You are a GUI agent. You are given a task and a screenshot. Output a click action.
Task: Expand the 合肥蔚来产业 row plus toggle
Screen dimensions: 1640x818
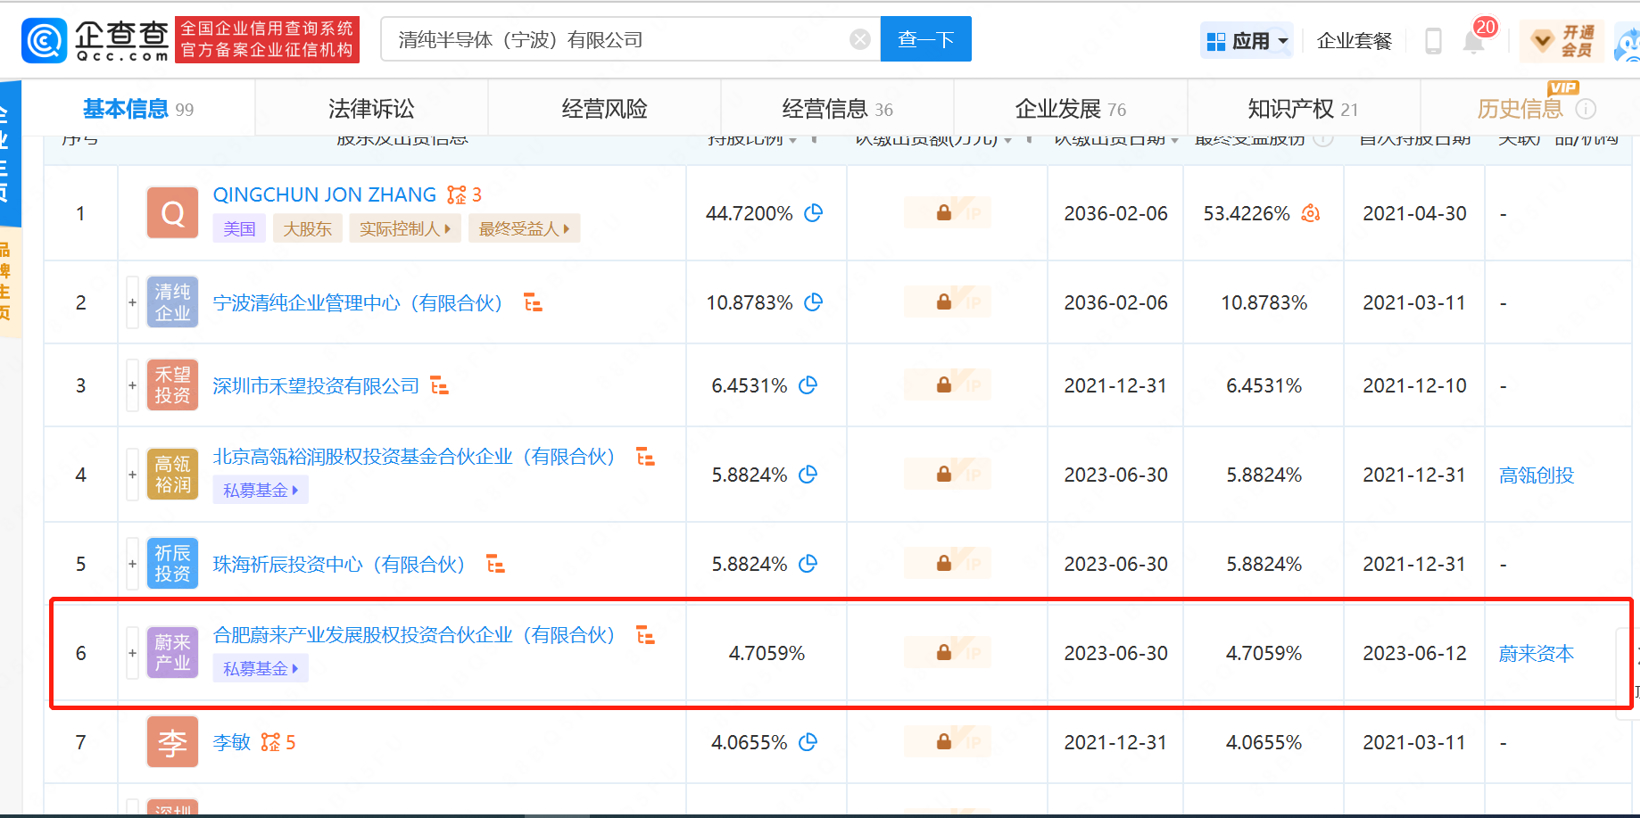point(132,653)
